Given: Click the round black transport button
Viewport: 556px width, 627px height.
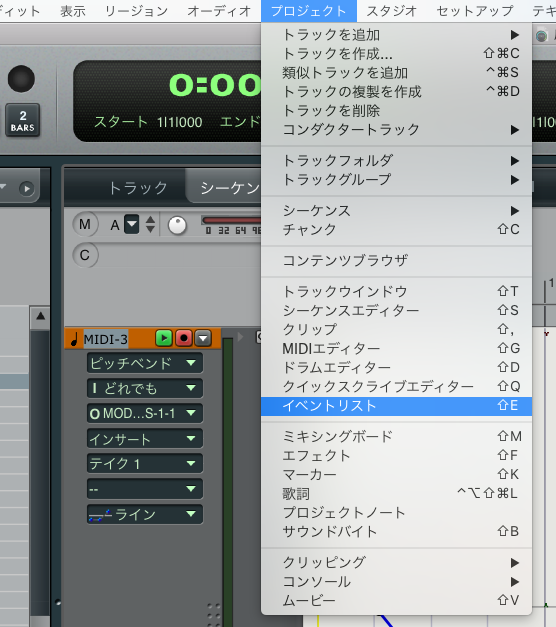Looking at the screenshot, I should pyautogui.click(x=21, y=79).
